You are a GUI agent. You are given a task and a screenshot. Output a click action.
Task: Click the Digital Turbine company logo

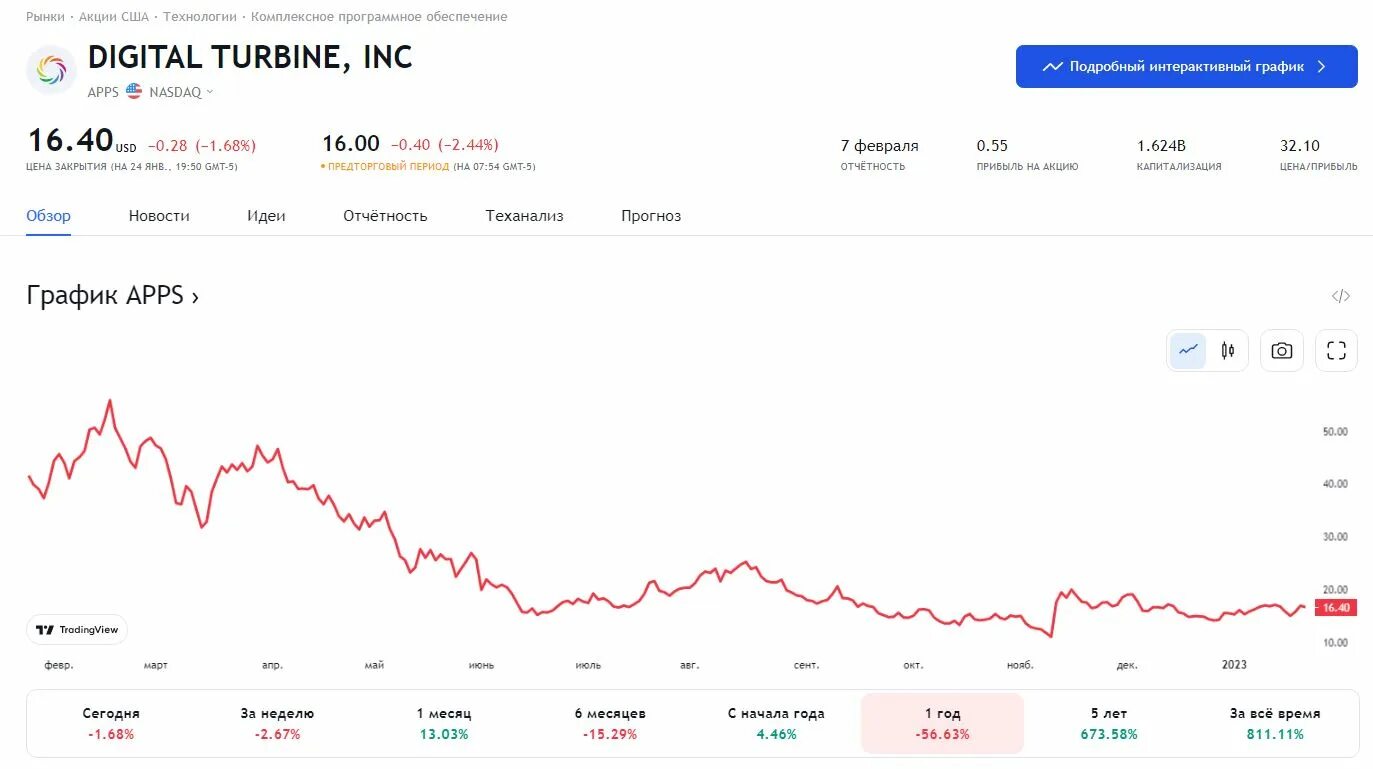[x=51, y=70]
